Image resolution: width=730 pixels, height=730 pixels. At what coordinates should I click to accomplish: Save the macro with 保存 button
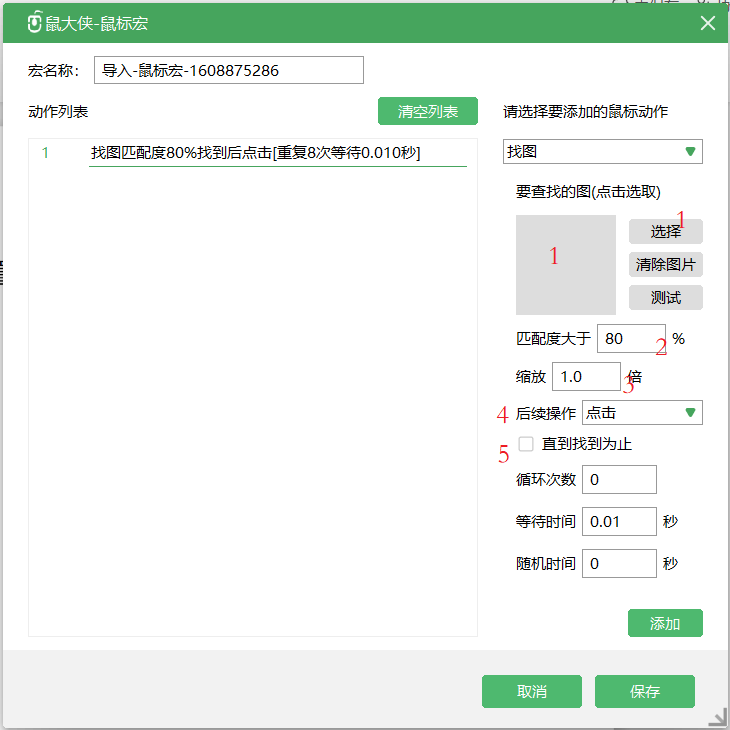[645, 691]
